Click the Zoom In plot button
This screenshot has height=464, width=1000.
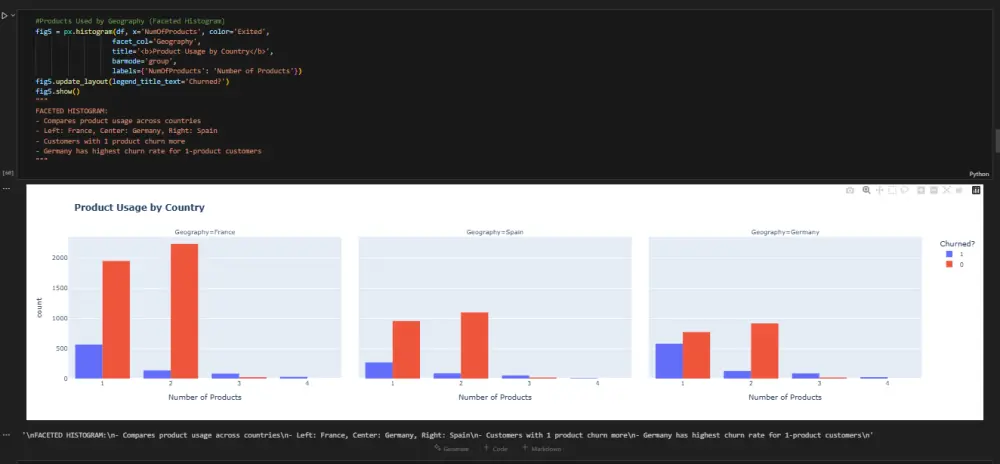point(921,190)
